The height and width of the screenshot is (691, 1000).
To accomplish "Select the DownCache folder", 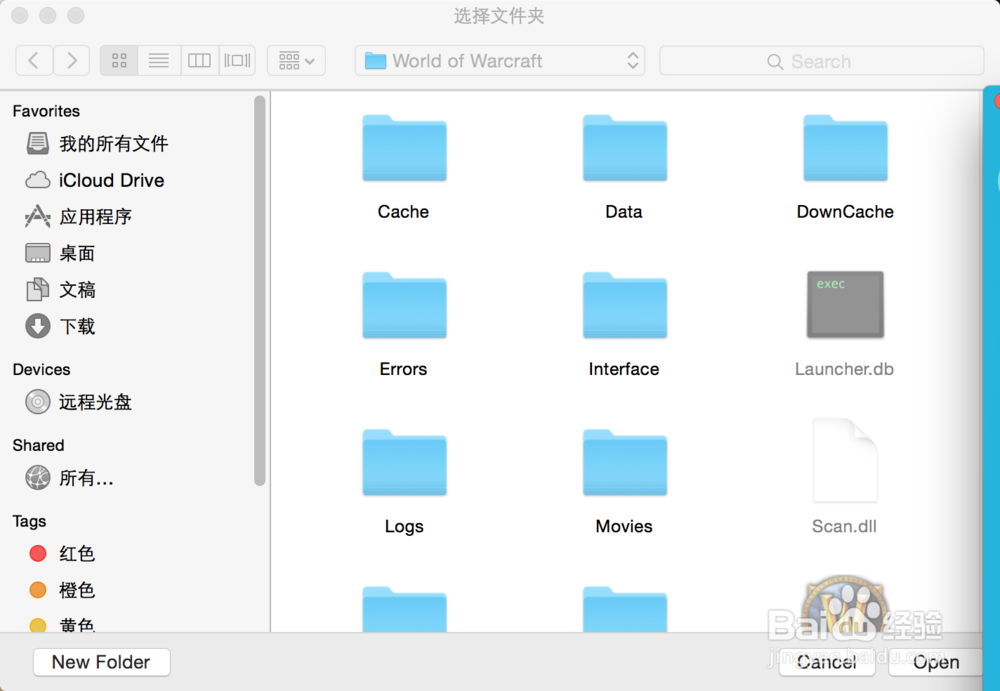I will click(x=845, y=148).
